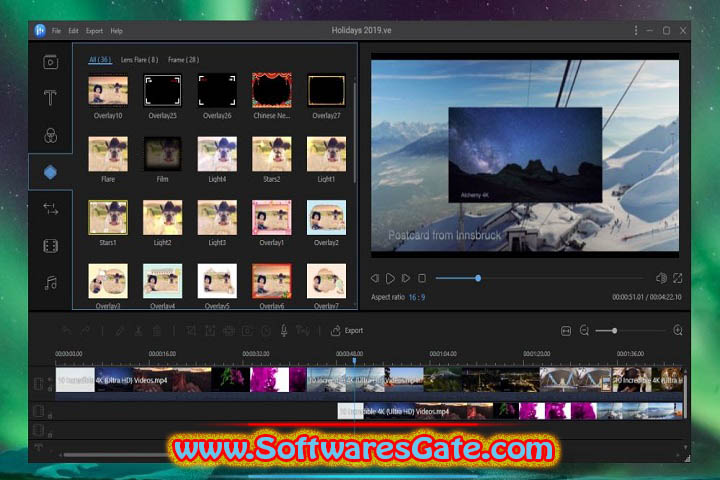Click the Zoom tool in timeline toolbar
Viewport: 720px width, 480px height.
[x=210, y=330]
